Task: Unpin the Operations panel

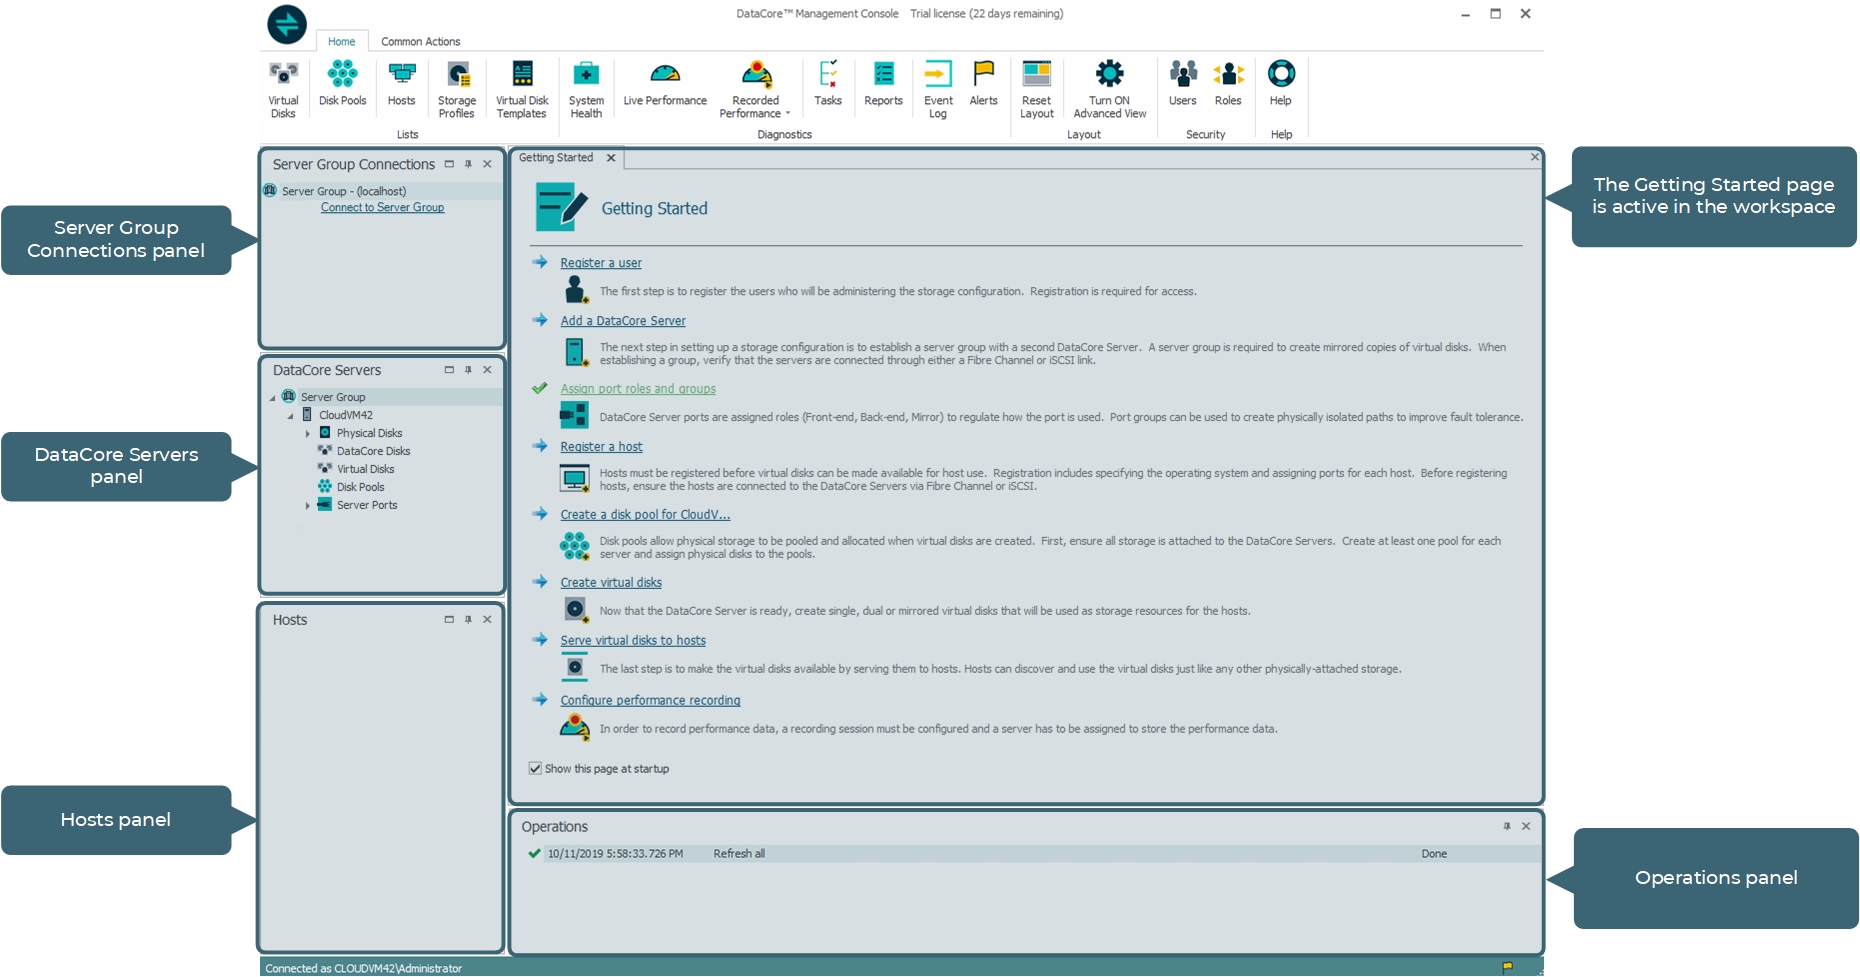Action: click(1506, 826)
